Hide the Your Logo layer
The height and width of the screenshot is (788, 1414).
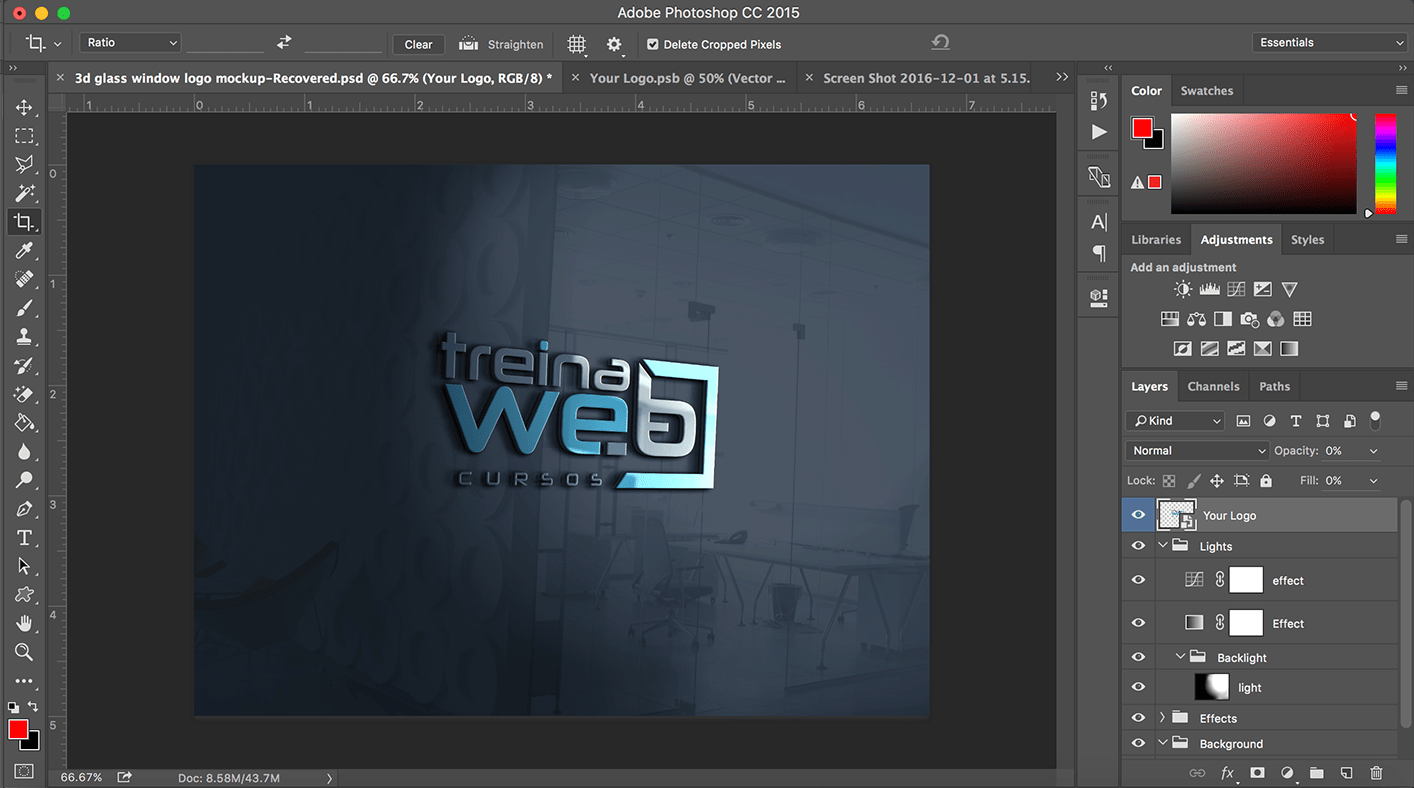[x=1138, y=515]
